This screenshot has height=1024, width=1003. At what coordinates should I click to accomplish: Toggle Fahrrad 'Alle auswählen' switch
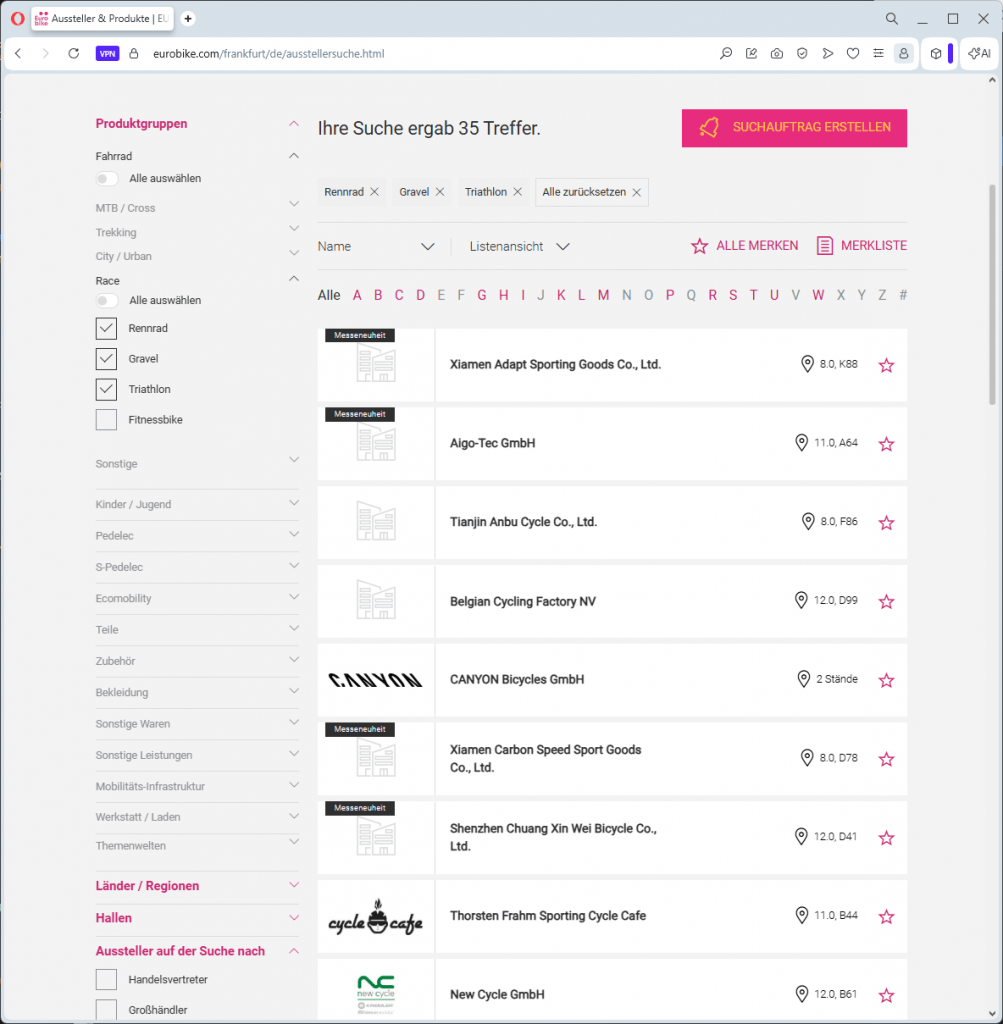pos(107,178)
